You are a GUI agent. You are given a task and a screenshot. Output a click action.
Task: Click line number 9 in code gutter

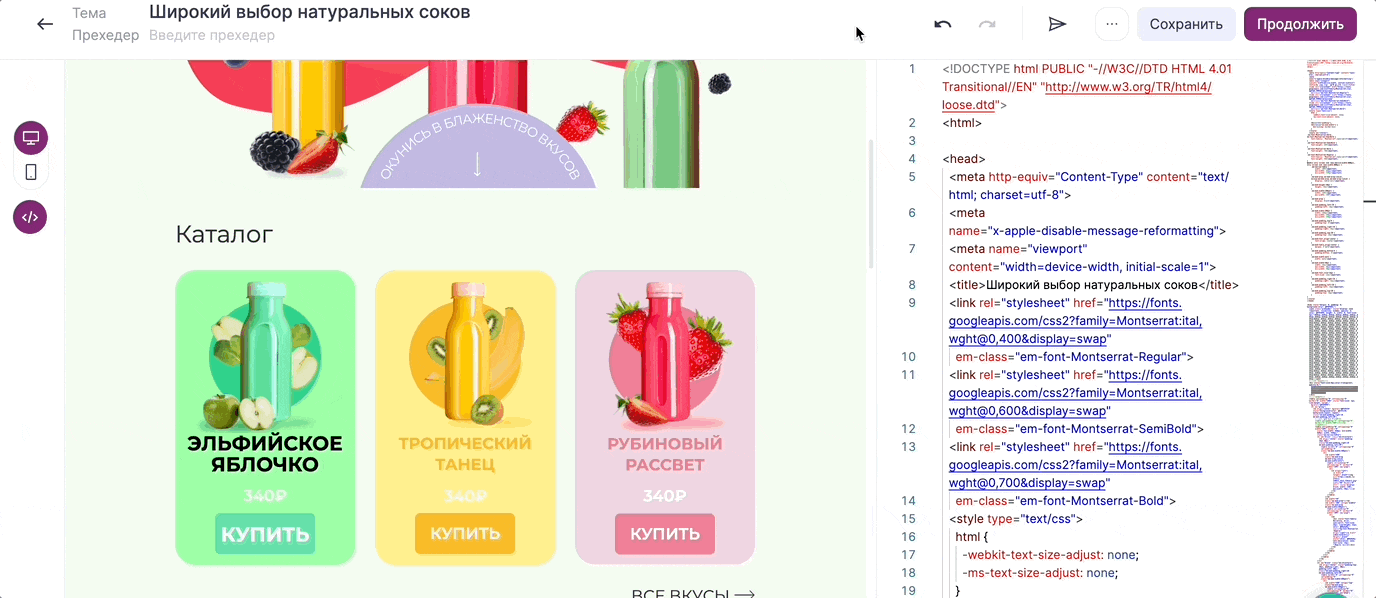click(x=911, y=303)
